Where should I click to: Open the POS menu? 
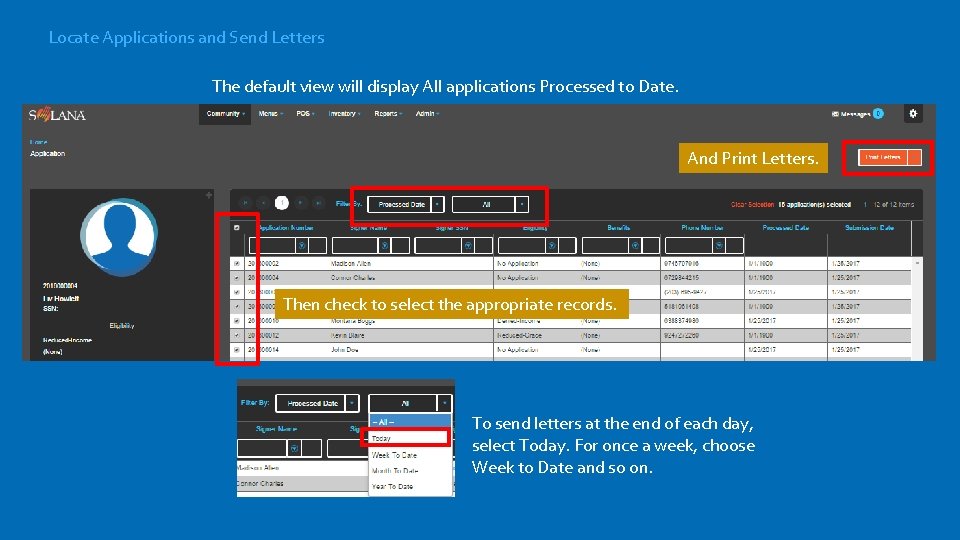[305, 114]
